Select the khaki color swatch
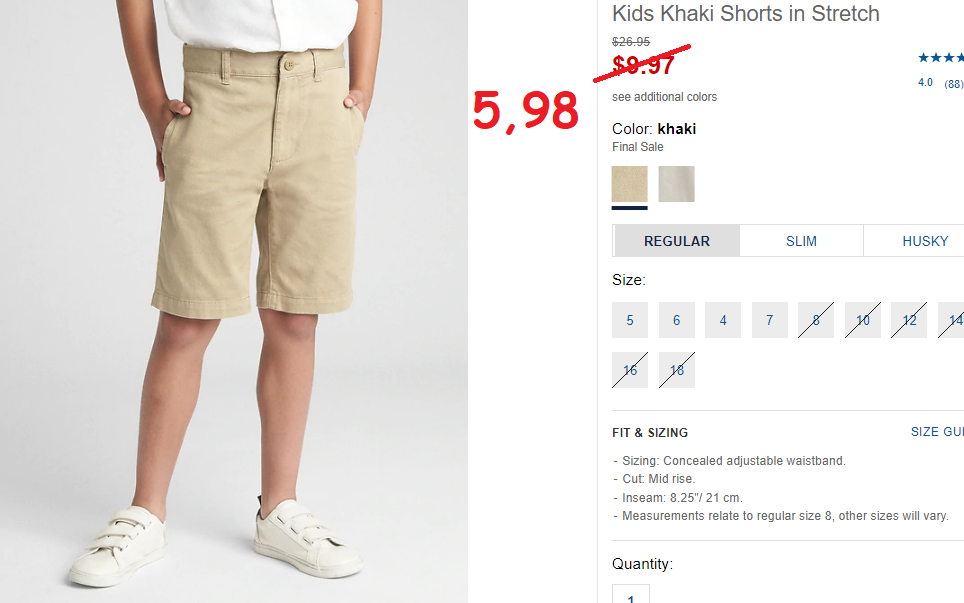 pos(630,184)
